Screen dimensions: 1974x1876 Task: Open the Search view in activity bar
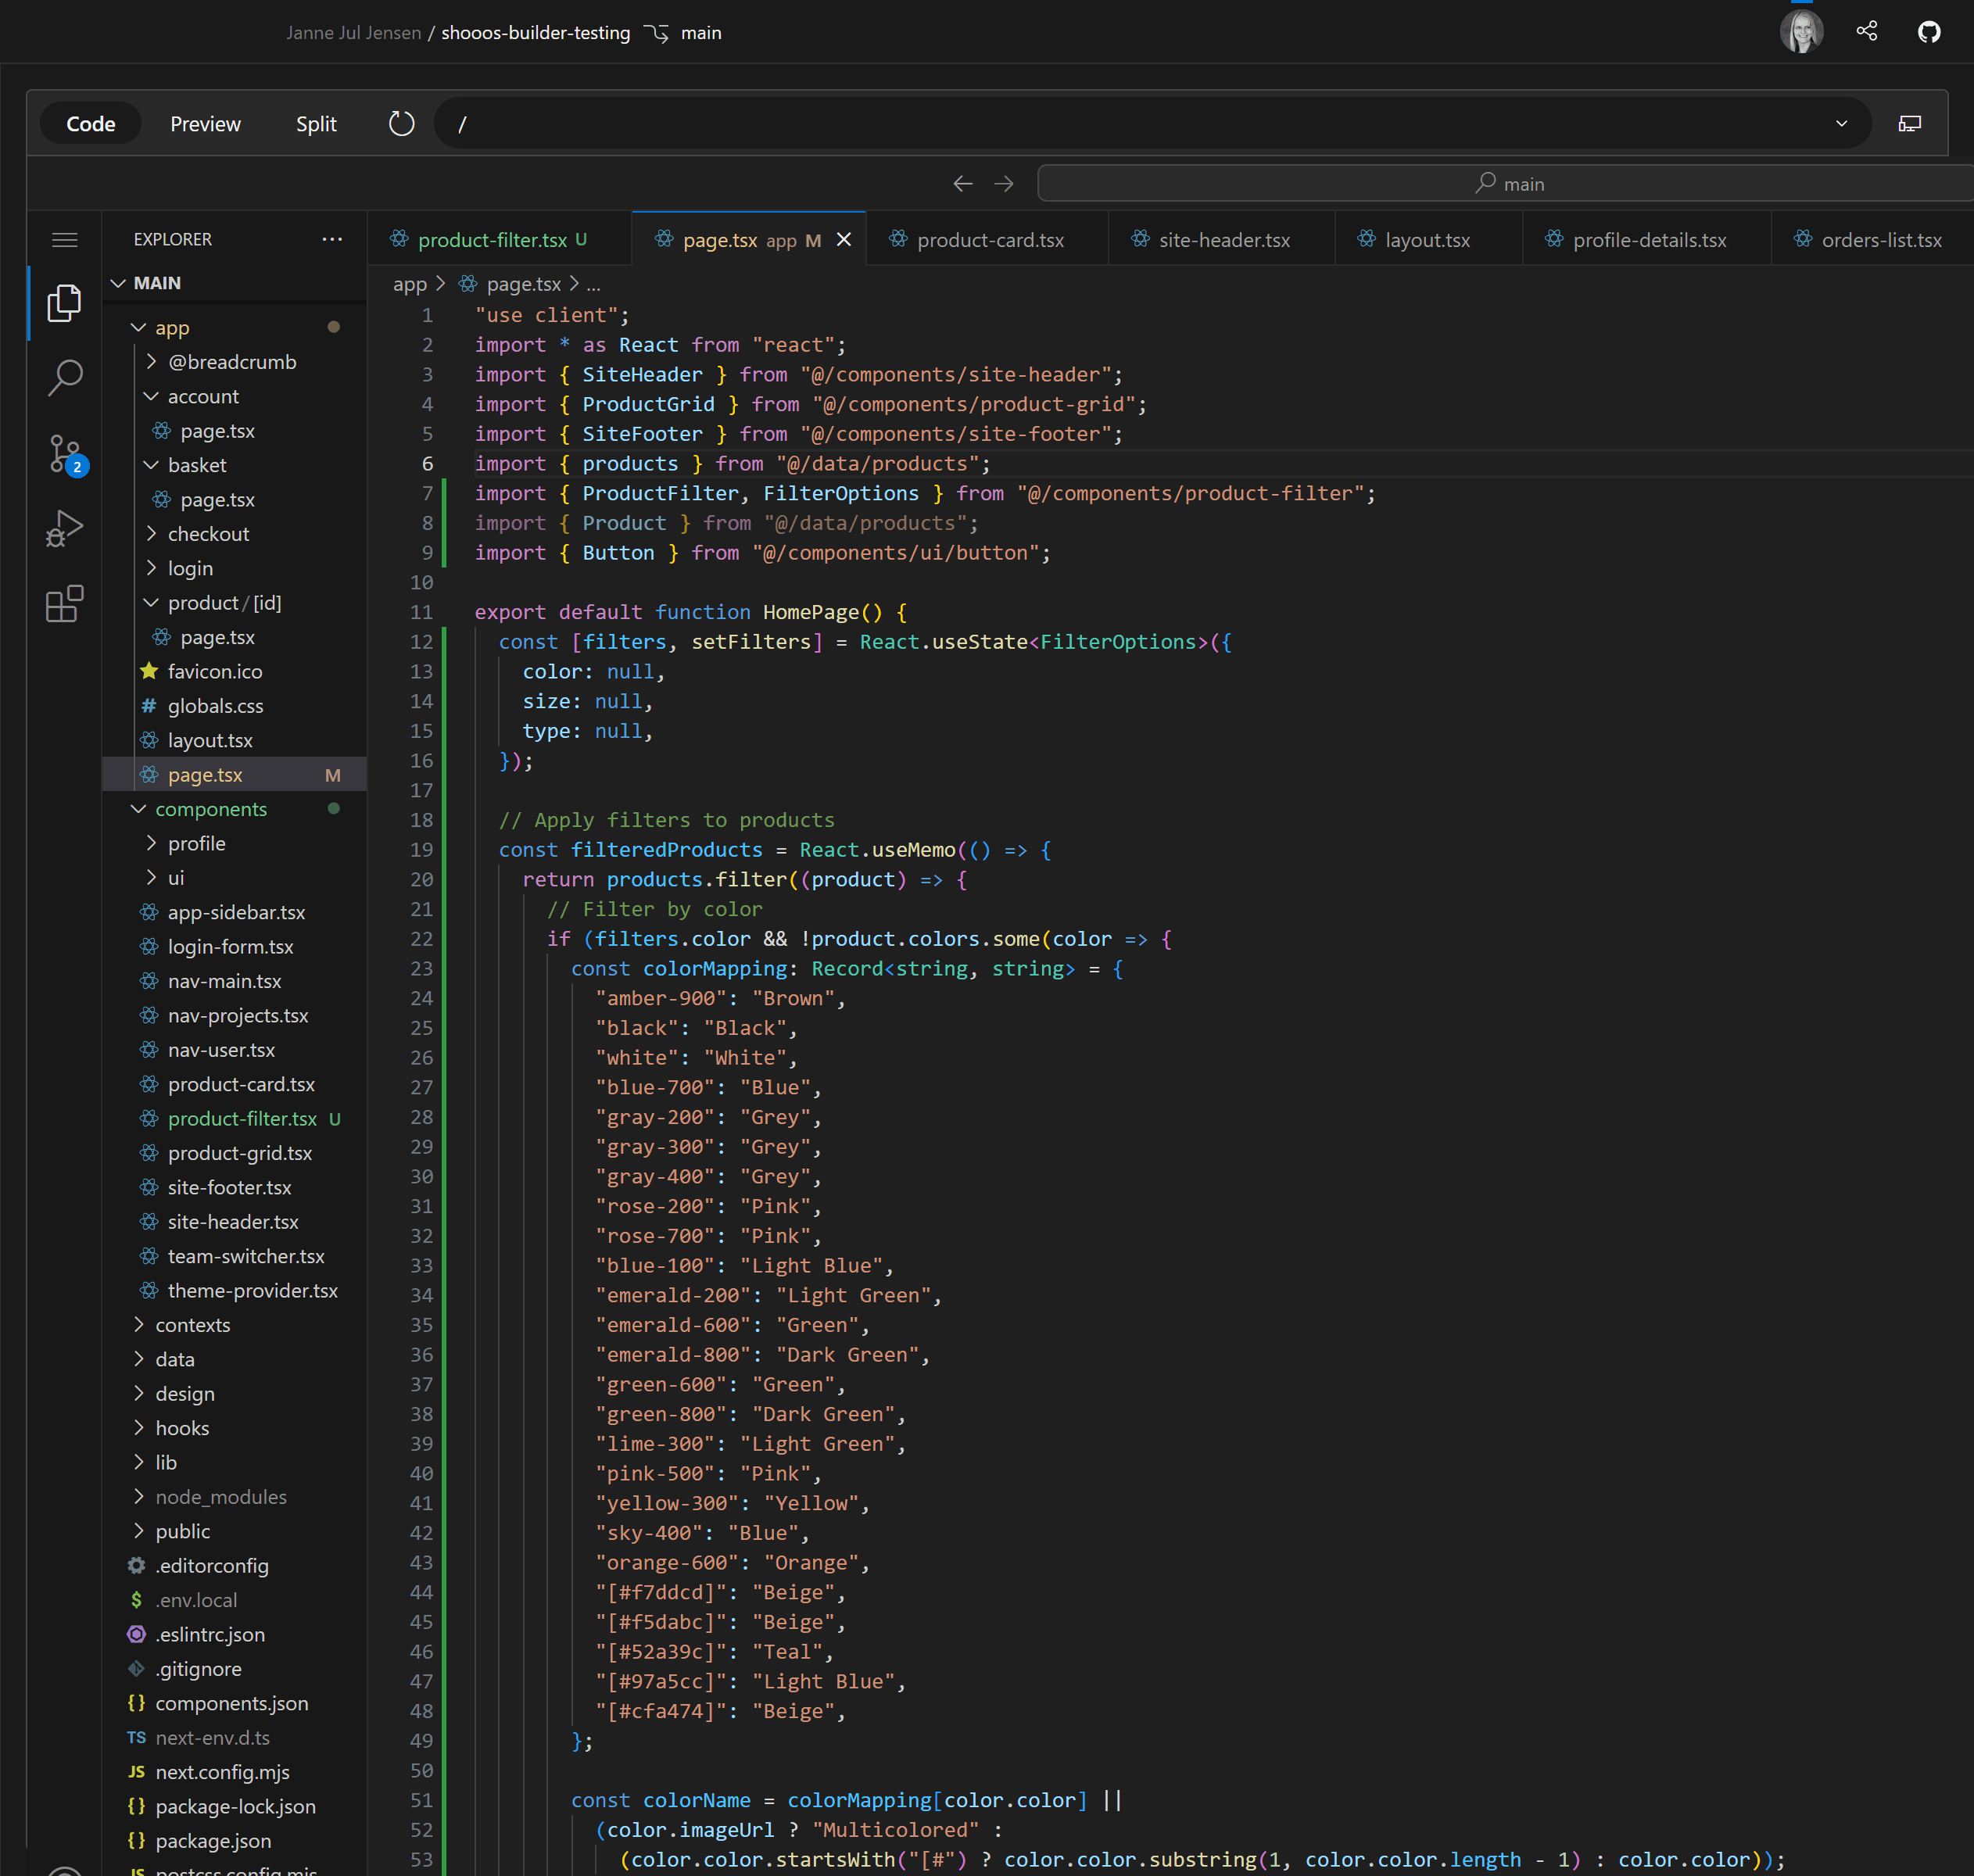(x=64, y=378)
